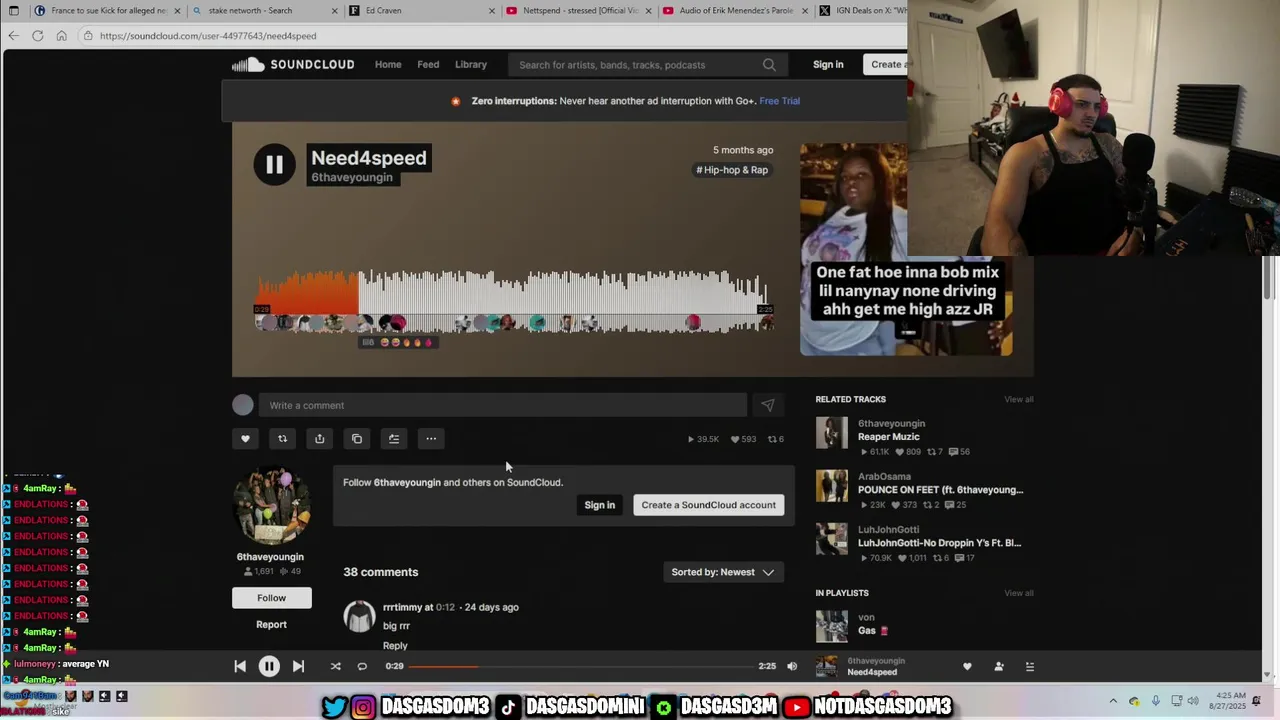Close the 'Ed Craven' browser tab

(491, 11)
